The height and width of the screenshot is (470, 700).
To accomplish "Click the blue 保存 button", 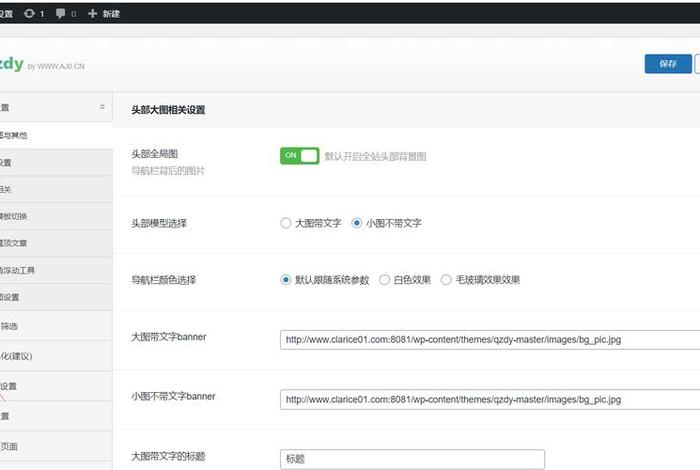I will [668, 64].
